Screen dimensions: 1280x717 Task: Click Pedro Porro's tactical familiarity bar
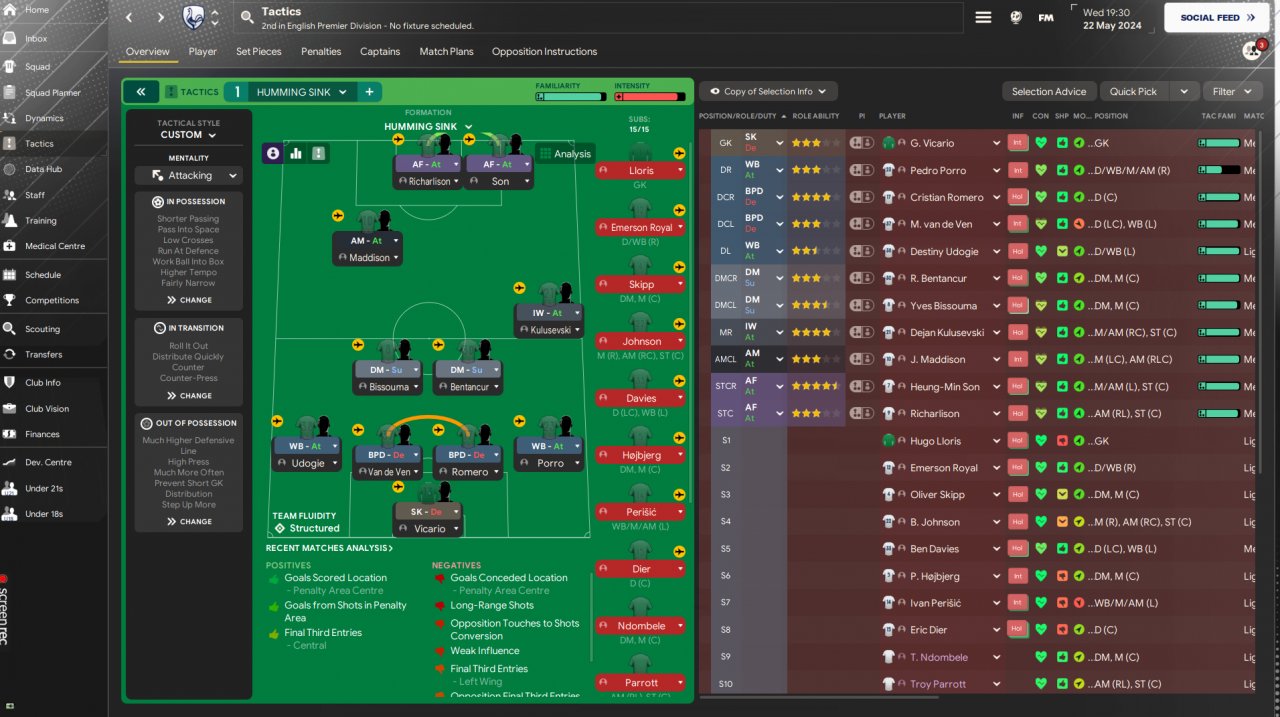[x=1218, y=170]
